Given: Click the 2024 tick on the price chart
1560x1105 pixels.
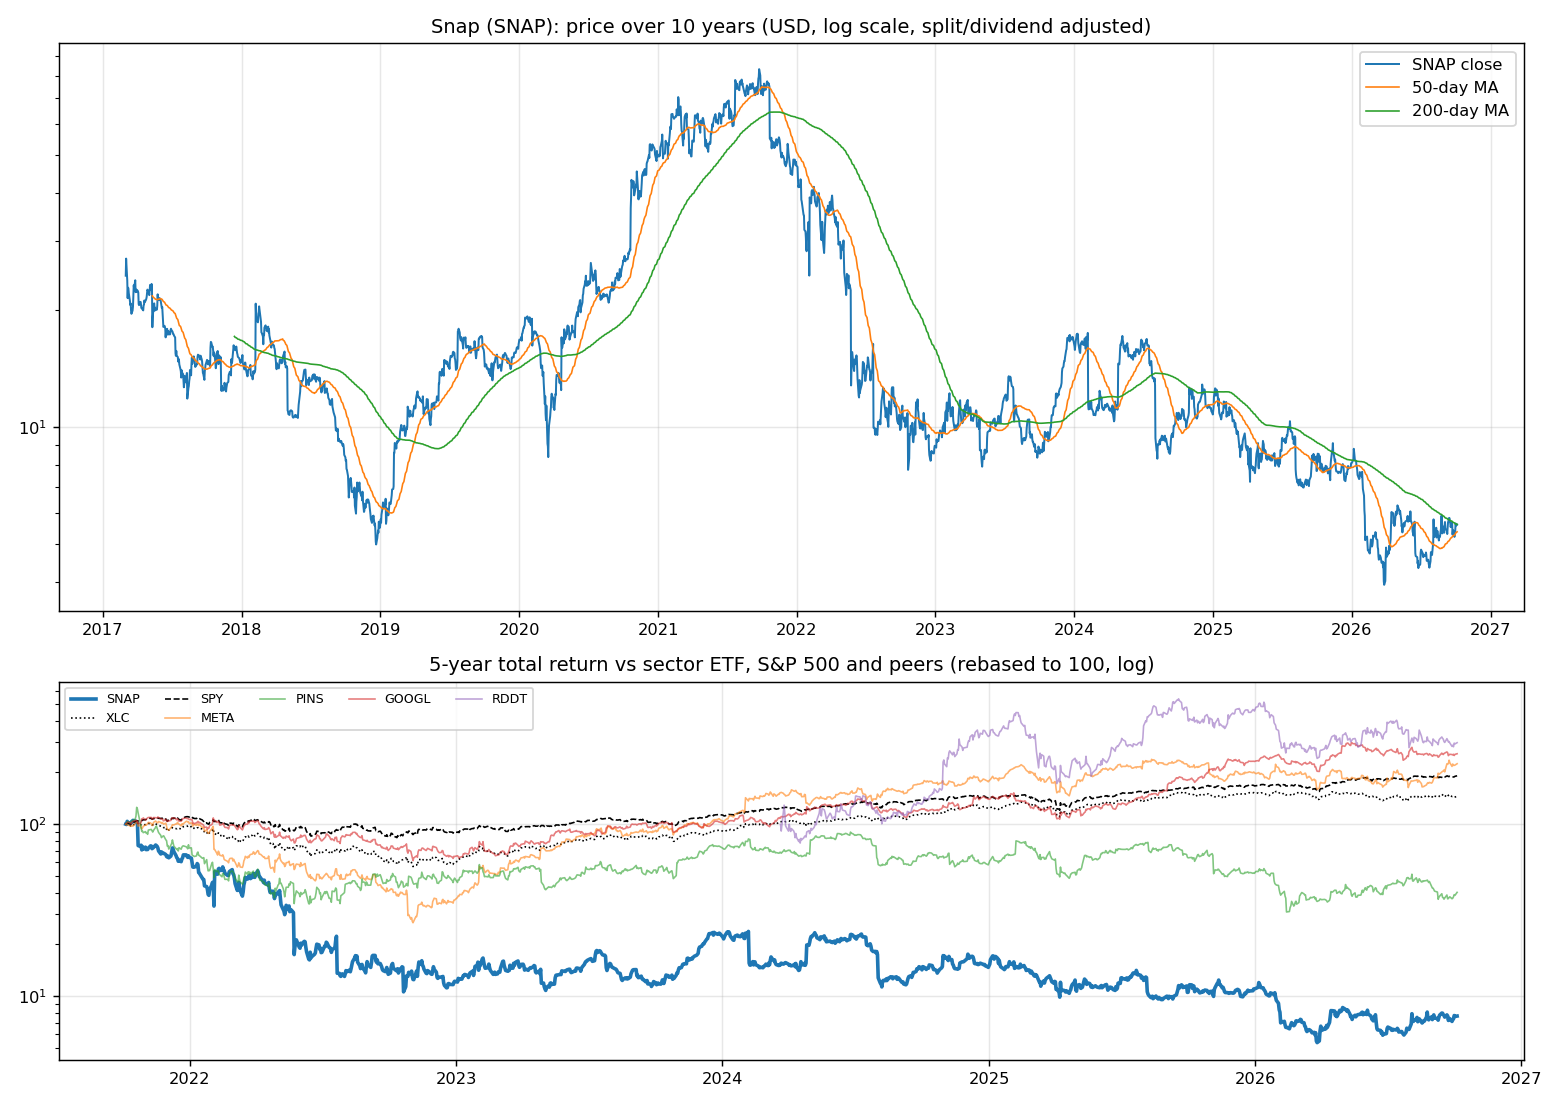Looking at the screenshot, I should 1074,629.
